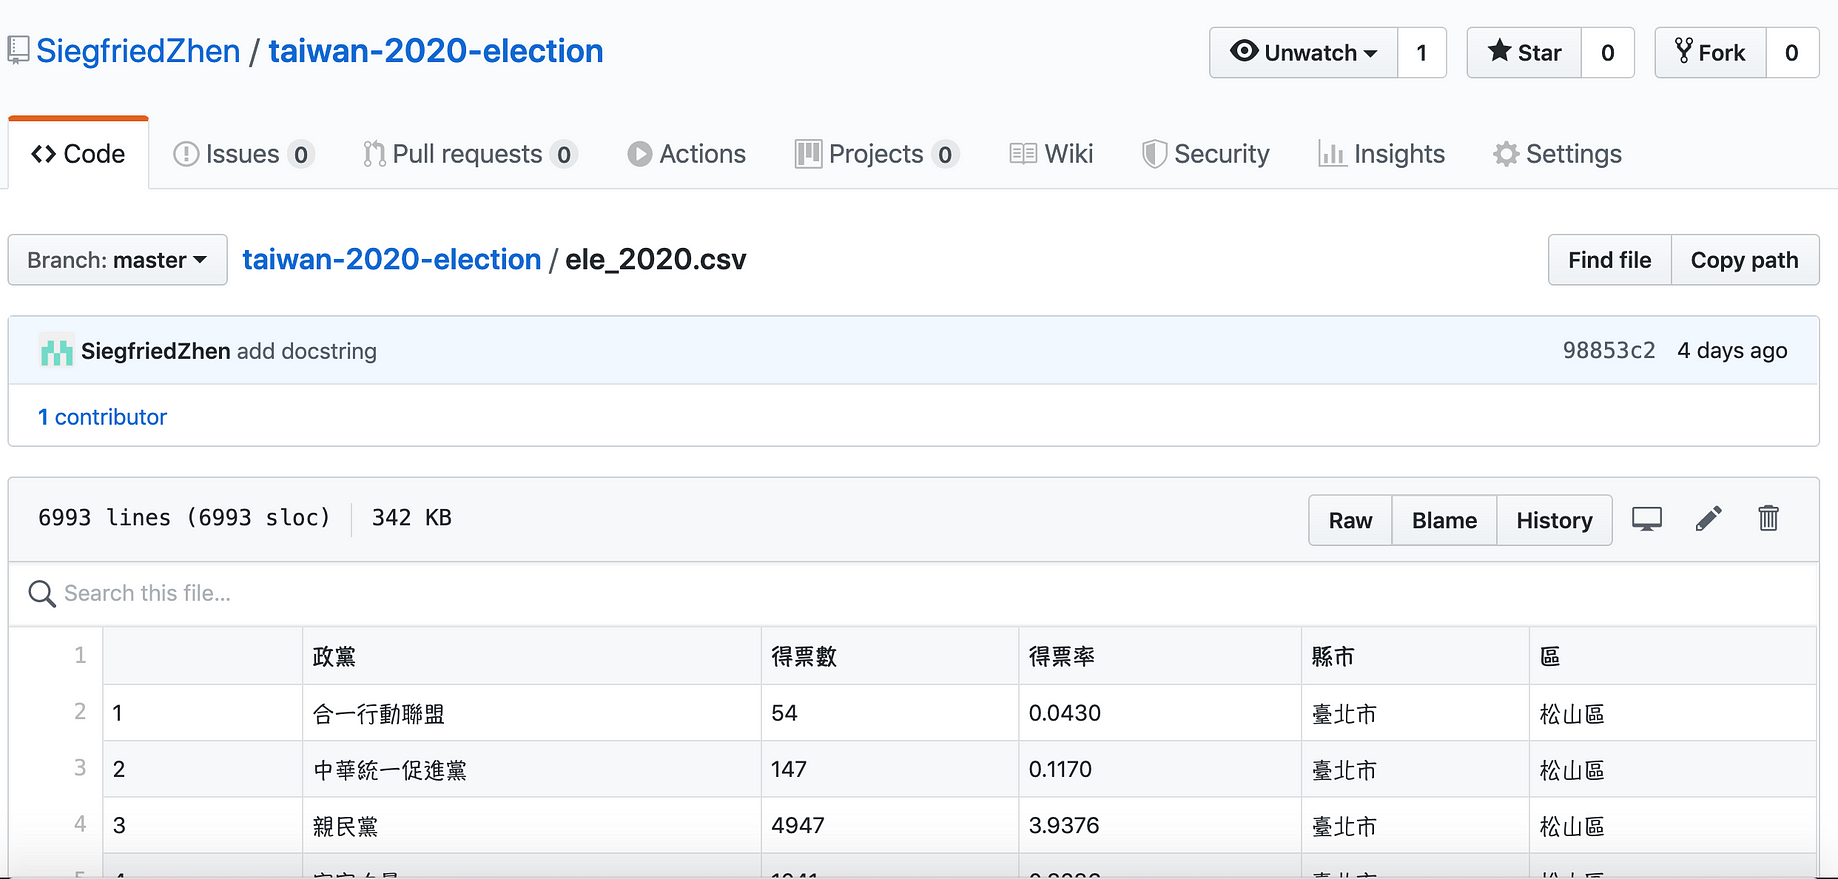Click the Copy path button
1838x879 pixels.
pos(1745,260)
